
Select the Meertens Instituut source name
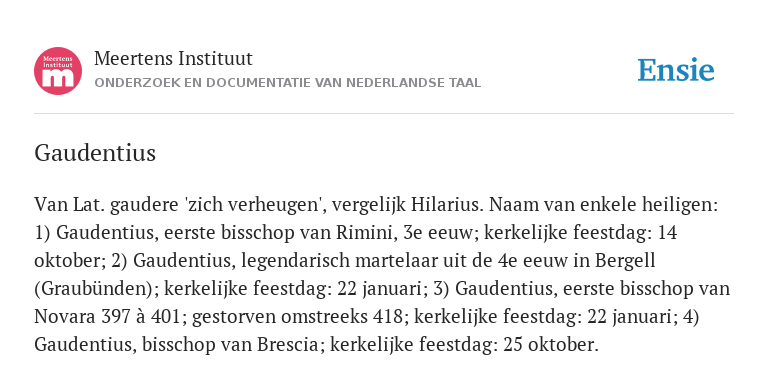[x=173, y=58]
